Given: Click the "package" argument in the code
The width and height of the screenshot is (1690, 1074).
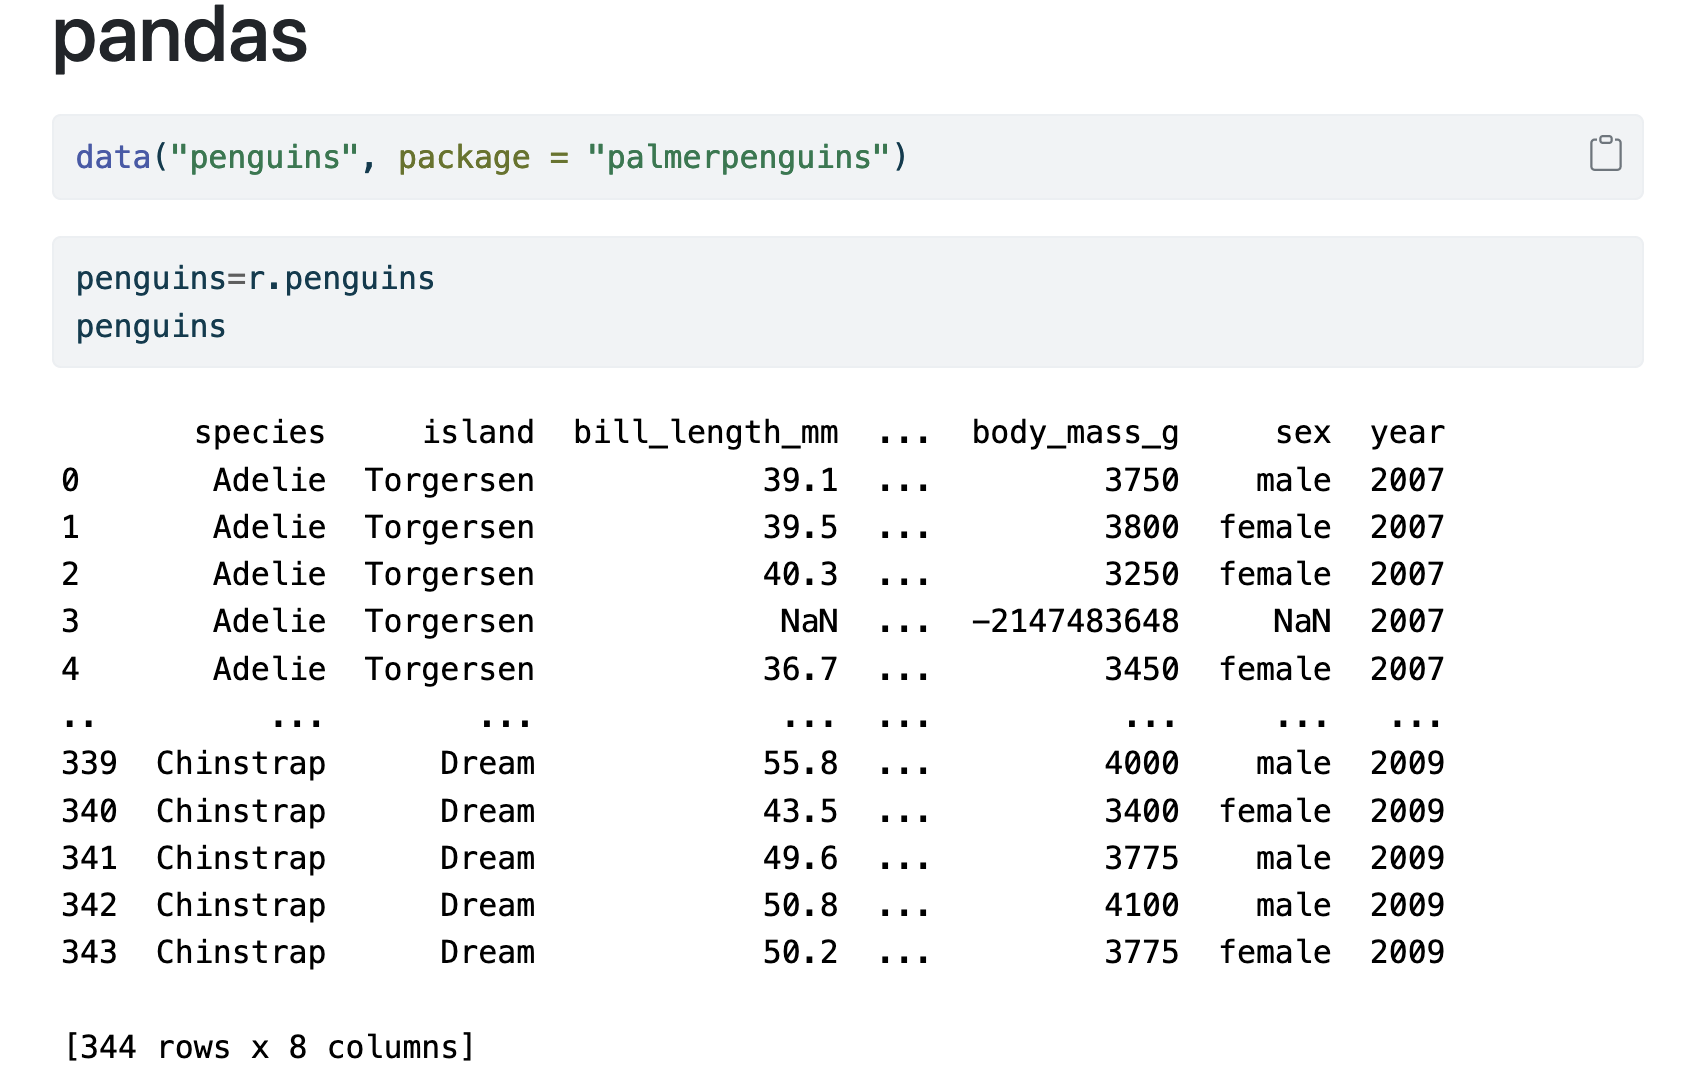Looking at the screenshot, I should (x=464, y=158).
